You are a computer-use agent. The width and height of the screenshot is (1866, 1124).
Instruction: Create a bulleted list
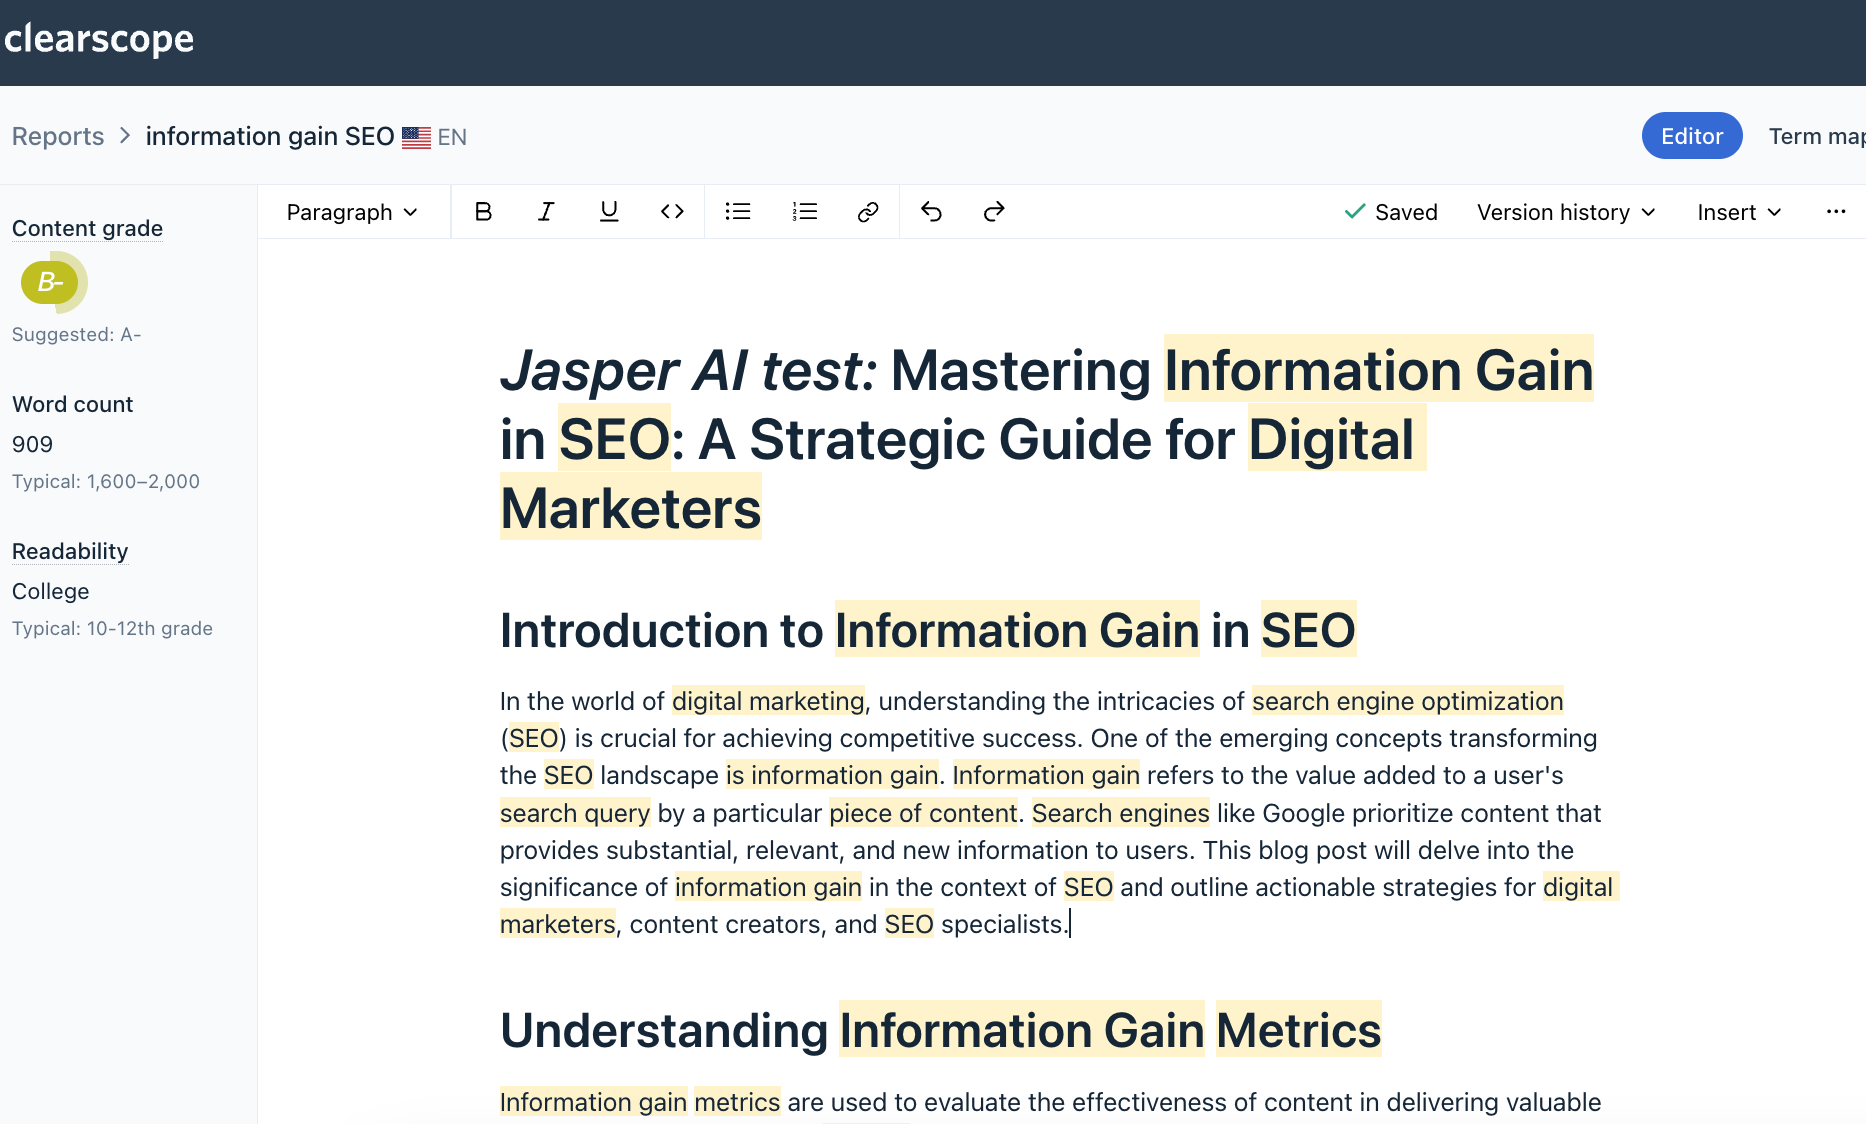pos(738,212)
